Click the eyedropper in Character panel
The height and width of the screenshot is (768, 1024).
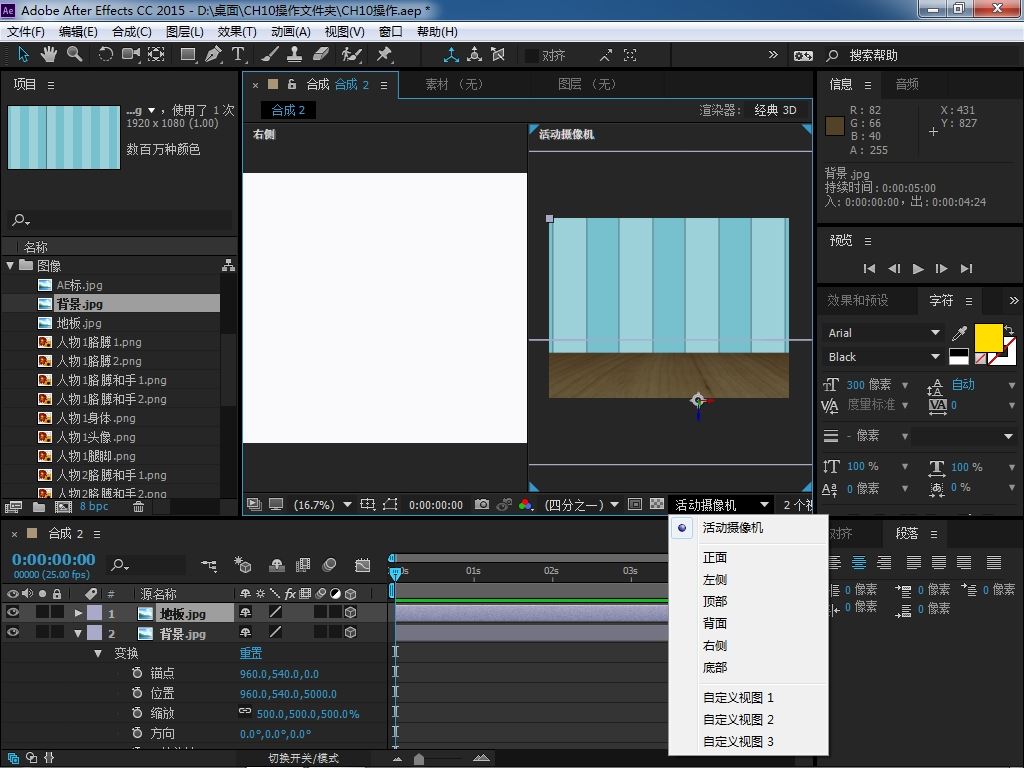tap(959, 333)
